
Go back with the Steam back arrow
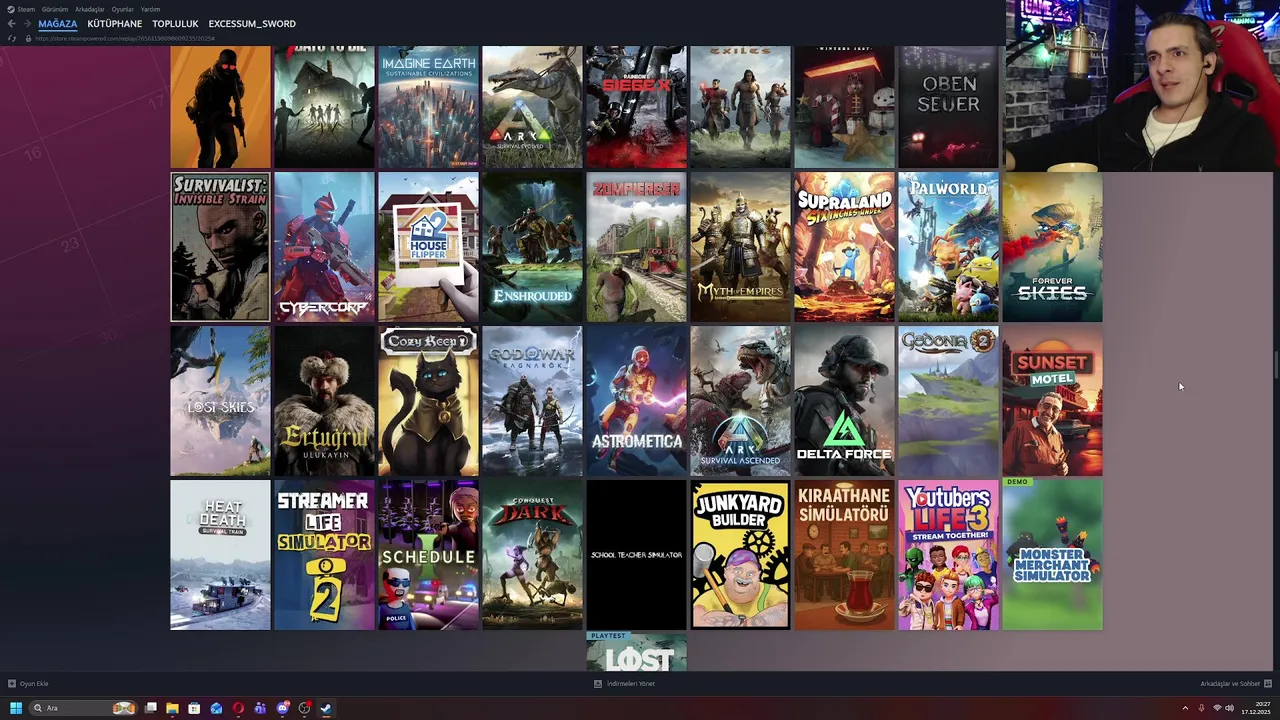pos(11,24)
